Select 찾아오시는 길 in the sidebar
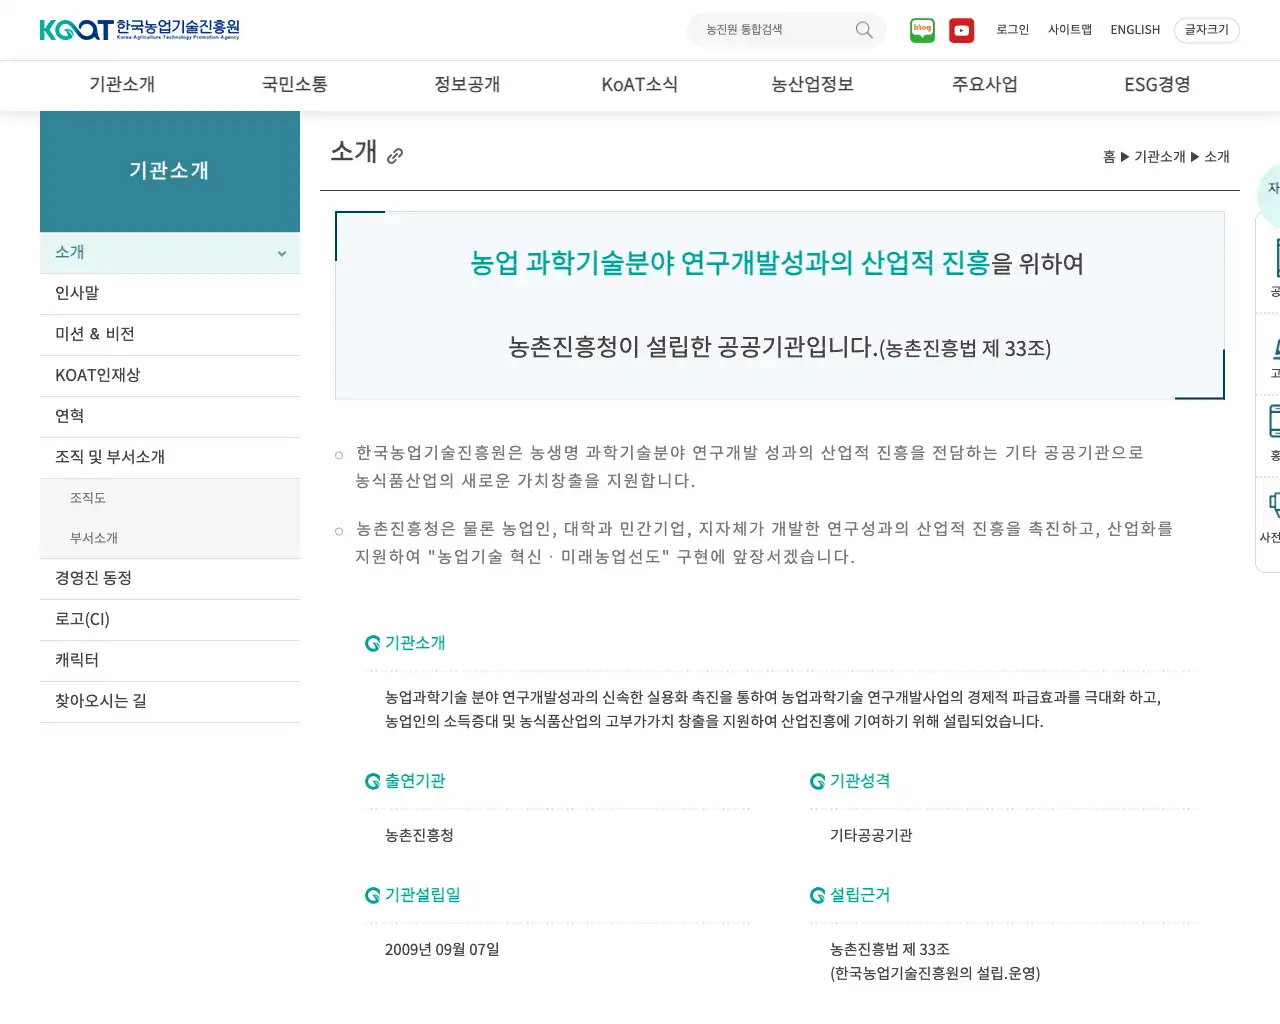 click(x=170, y=702)
